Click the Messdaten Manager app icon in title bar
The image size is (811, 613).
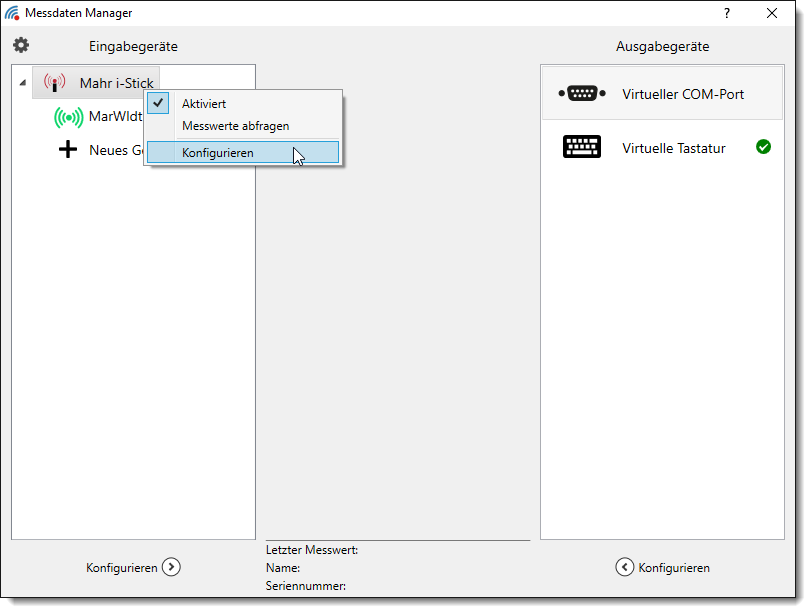pyautogui.click(x=12, y=13)
